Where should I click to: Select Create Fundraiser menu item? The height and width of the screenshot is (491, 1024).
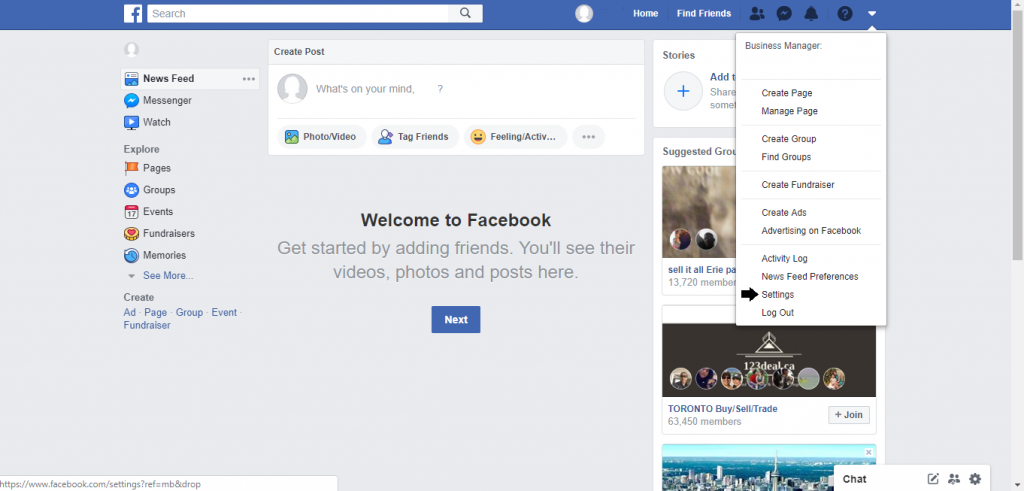click(797, 185)
